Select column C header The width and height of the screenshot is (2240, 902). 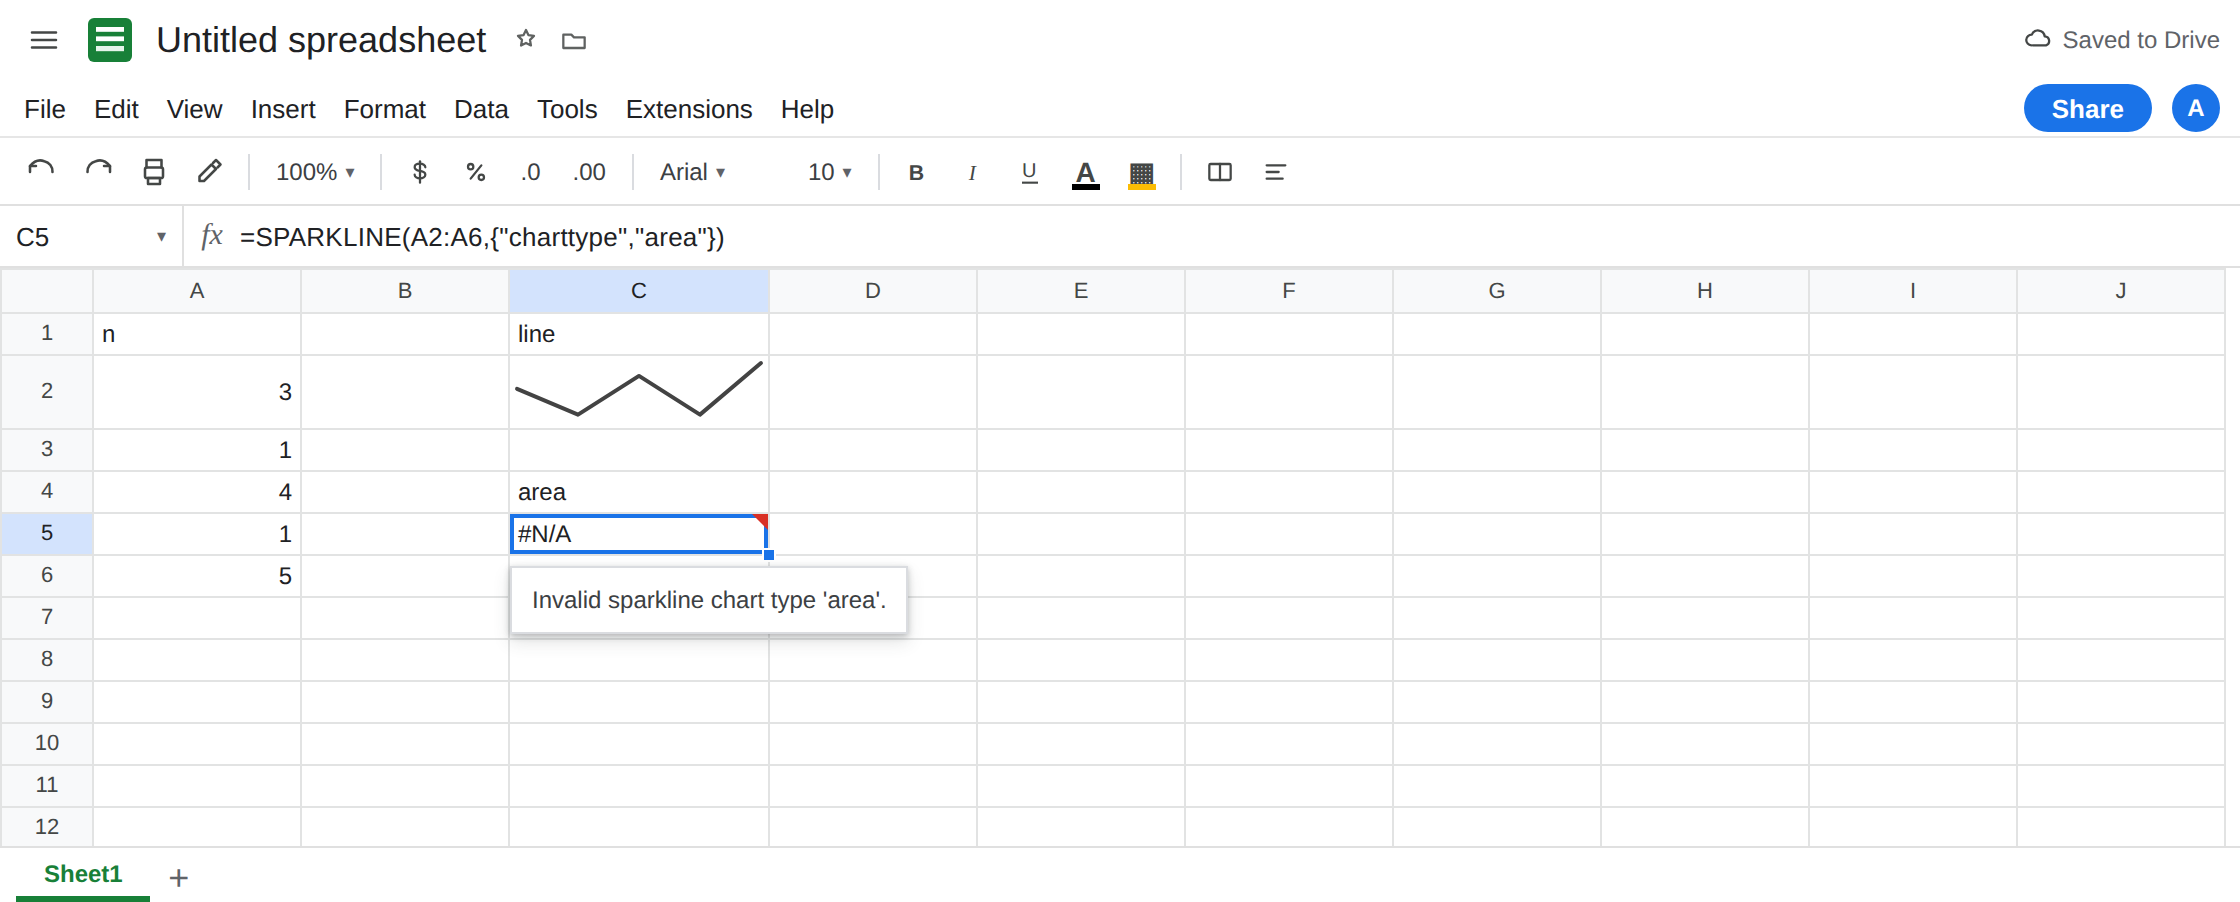pos(639,291)
